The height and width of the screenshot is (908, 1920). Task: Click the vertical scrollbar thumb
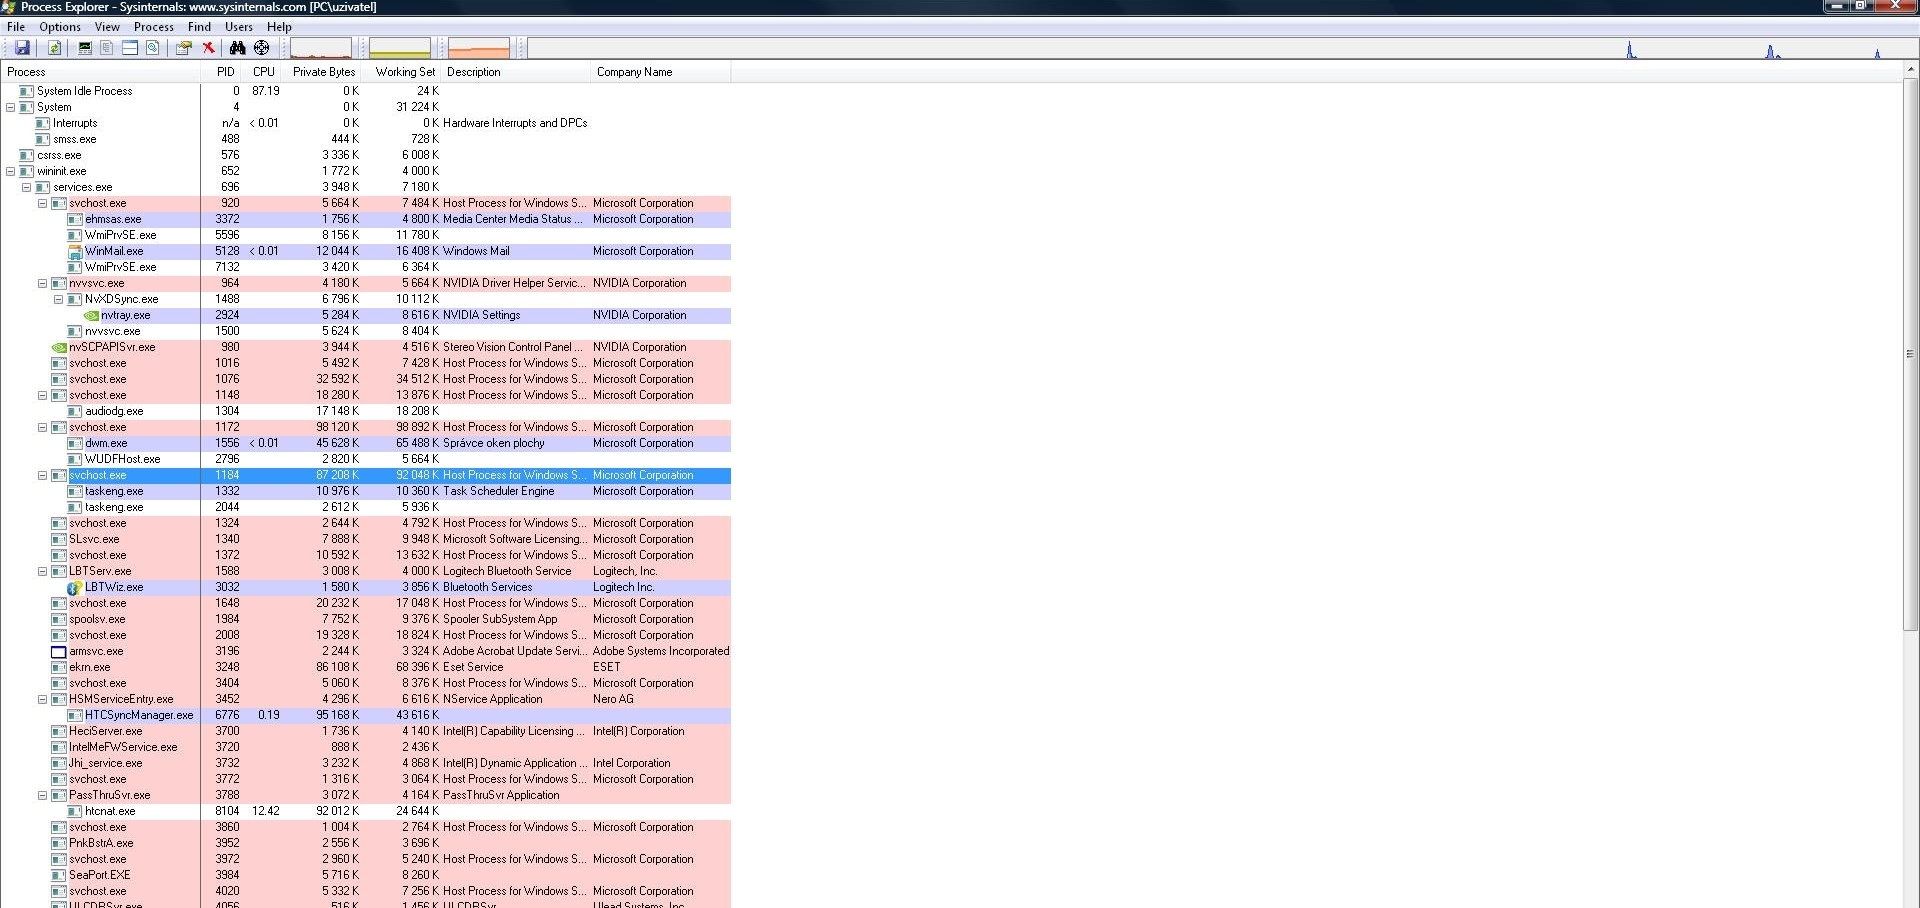tap(1910, 355)
